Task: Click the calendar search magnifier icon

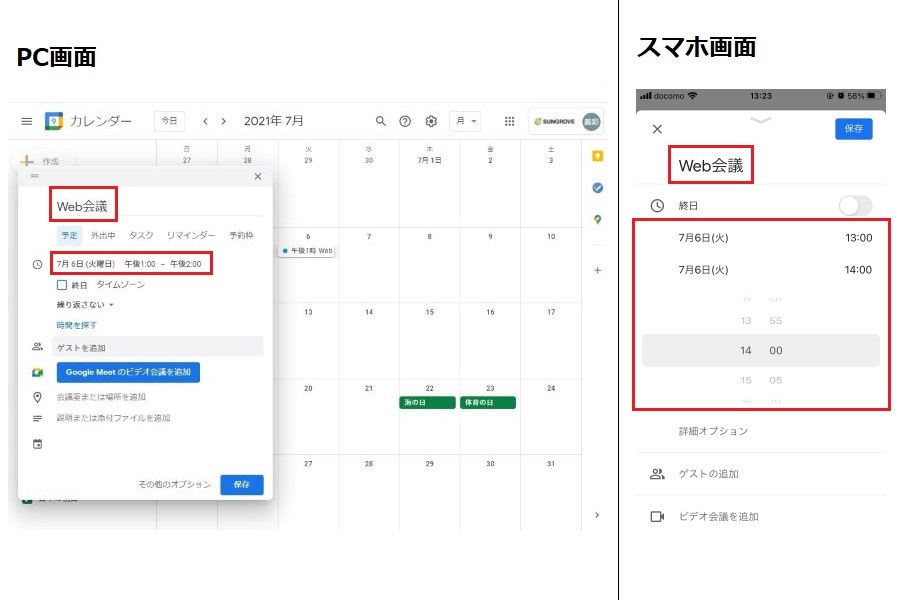Action: 380,121
